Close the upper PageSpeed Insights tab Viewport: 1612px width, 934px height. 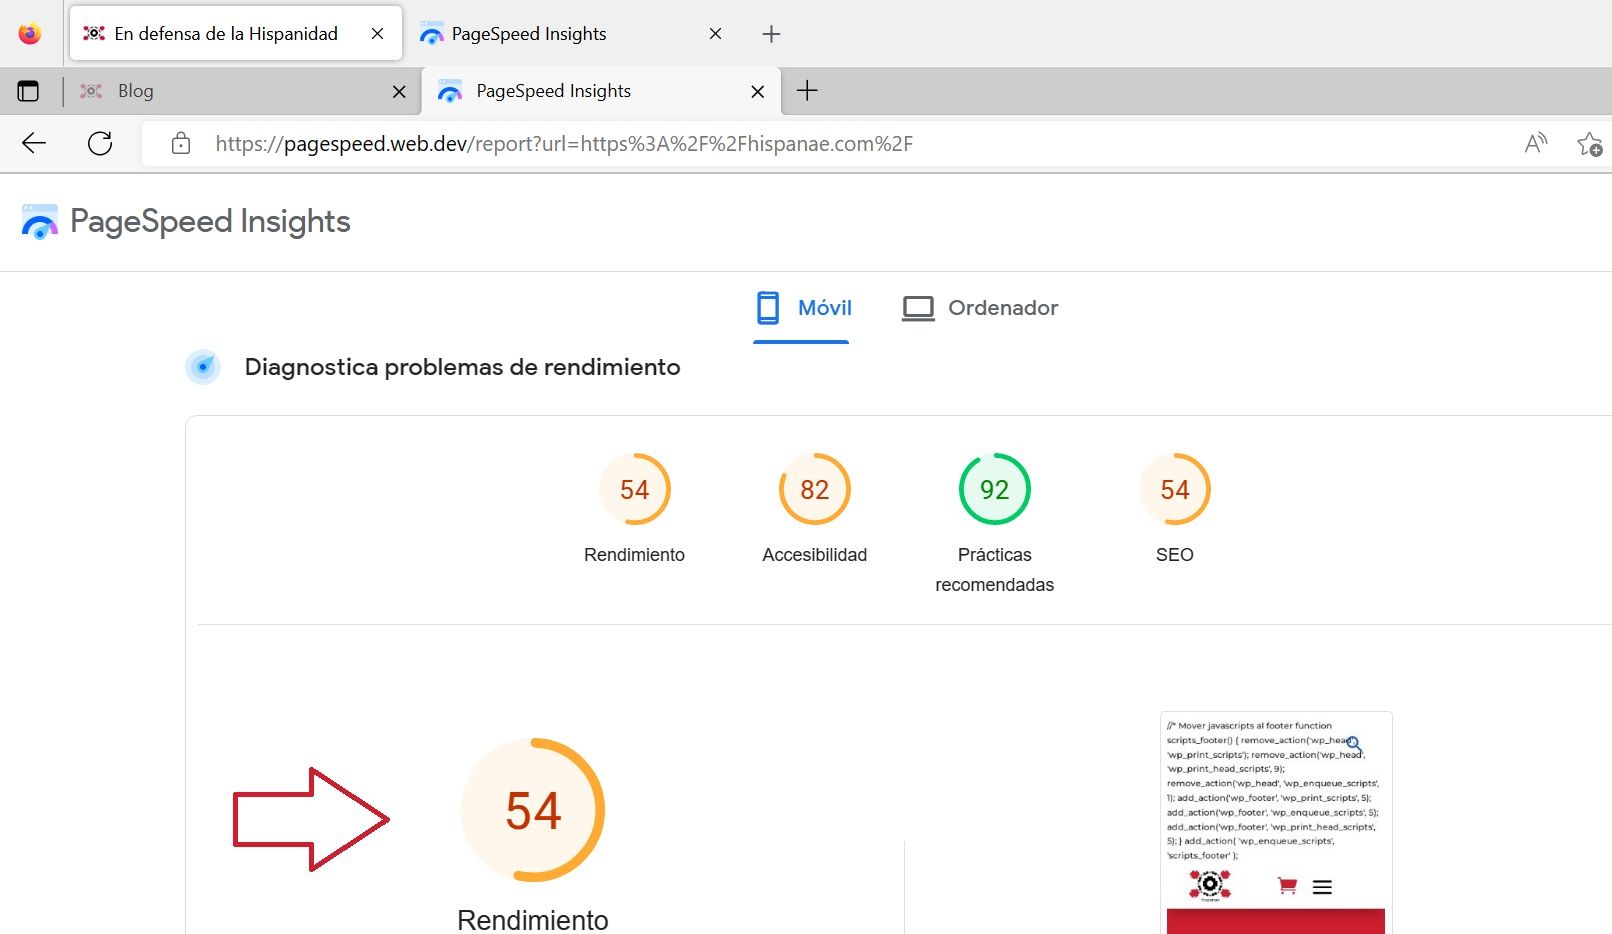click(715, 33)
